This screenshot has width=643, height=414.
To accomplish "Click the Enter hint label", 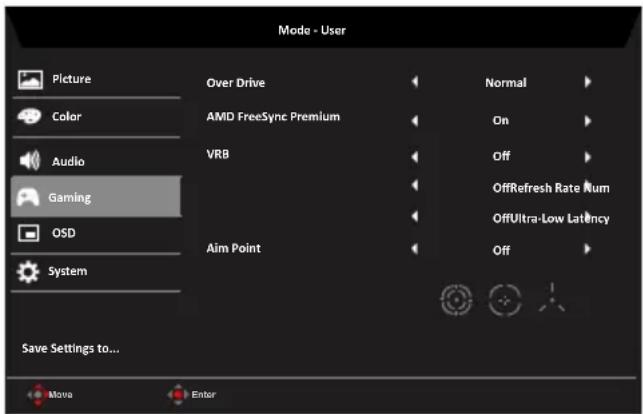I will click(203, 394).
